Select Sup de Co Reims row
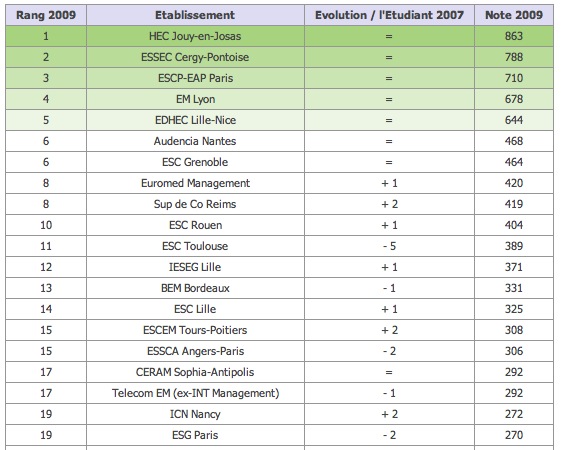The height and width of the screenshot is (450, 564). pyautogui.click(x=279, y=204)
